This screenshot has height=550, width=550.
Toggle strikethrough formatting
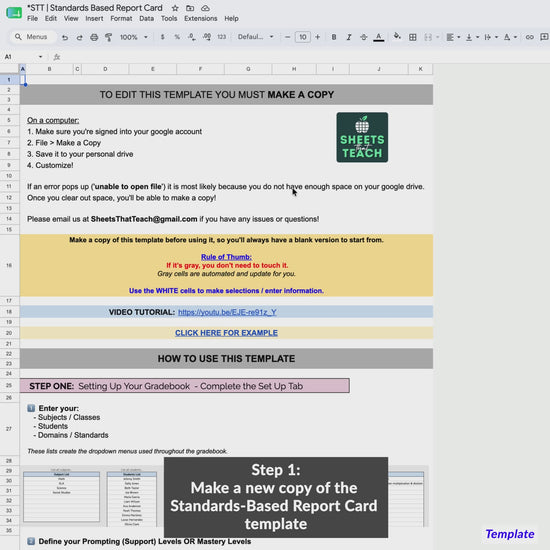pyautogui.click(x=363, y=37)
